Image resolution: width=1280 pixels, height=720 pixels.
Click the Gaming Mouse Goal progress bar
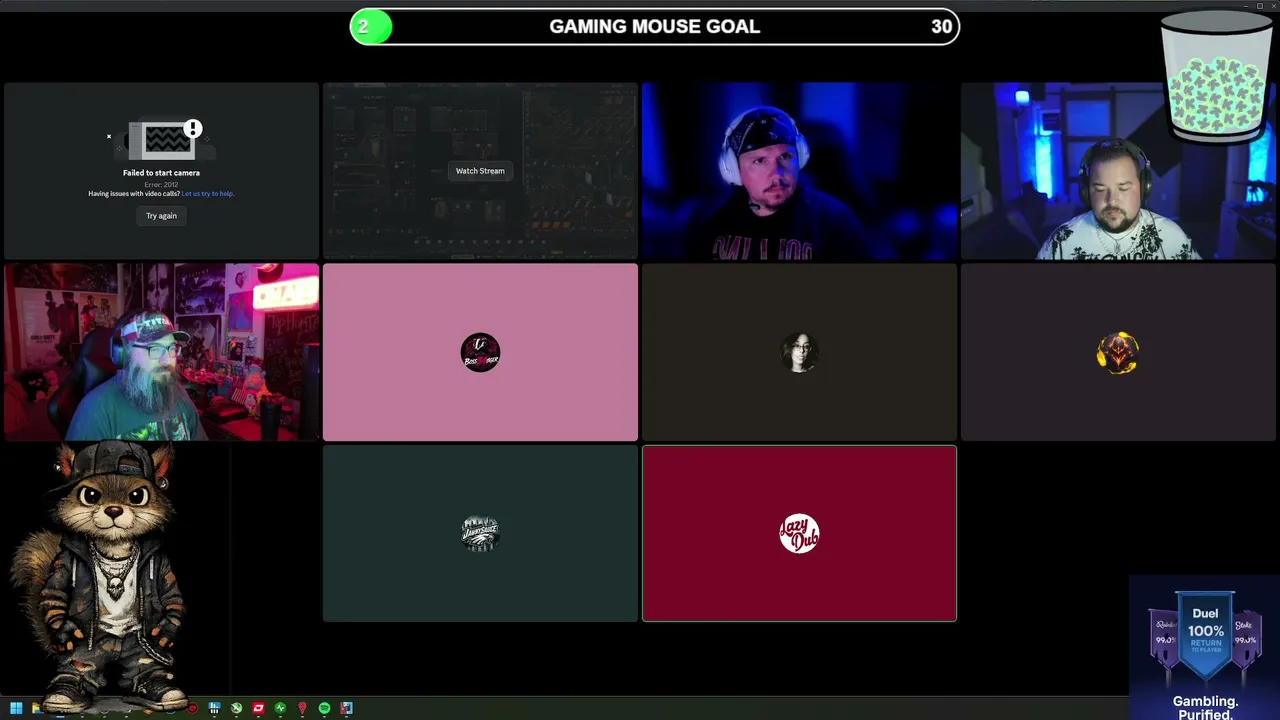click(x=655, y=27)
